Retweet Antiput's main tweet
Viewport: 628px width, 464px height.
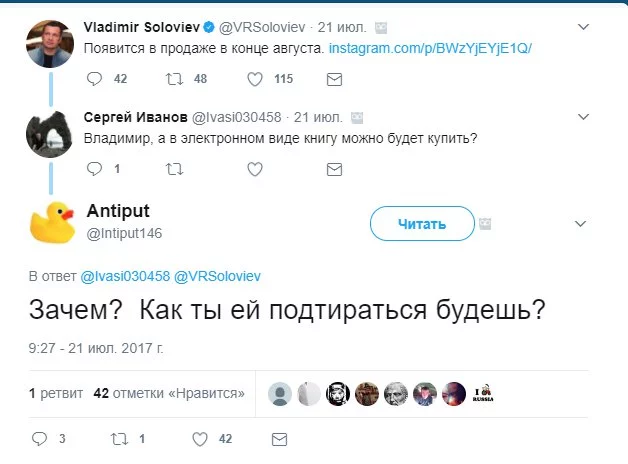pos(118,438)
